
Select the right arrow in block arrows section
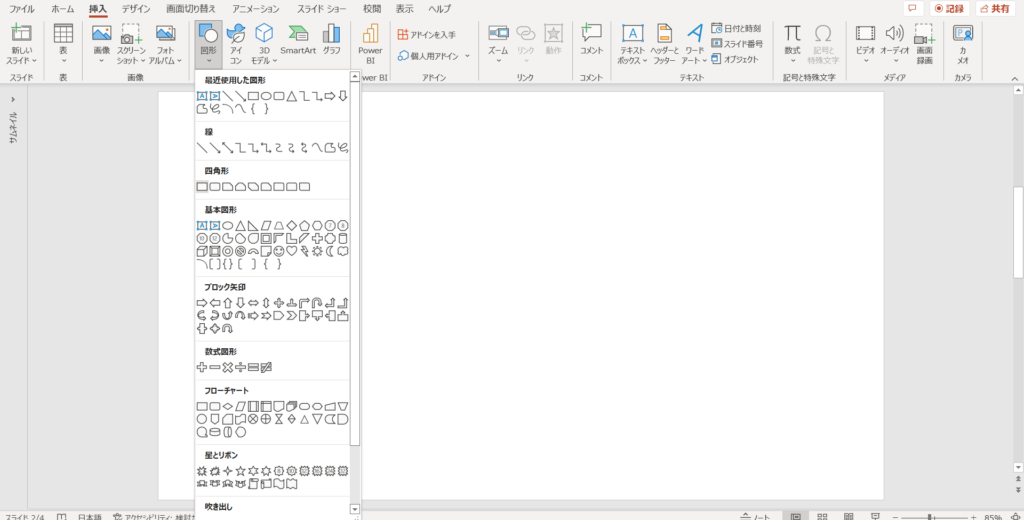pyautogui.click(x=202, y=303)
